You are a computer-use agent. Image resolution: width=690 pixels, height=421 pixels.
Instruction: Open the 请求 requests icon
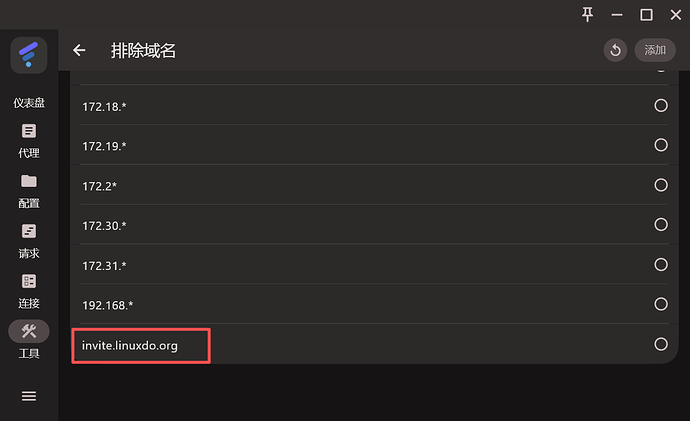click(29, 231)
